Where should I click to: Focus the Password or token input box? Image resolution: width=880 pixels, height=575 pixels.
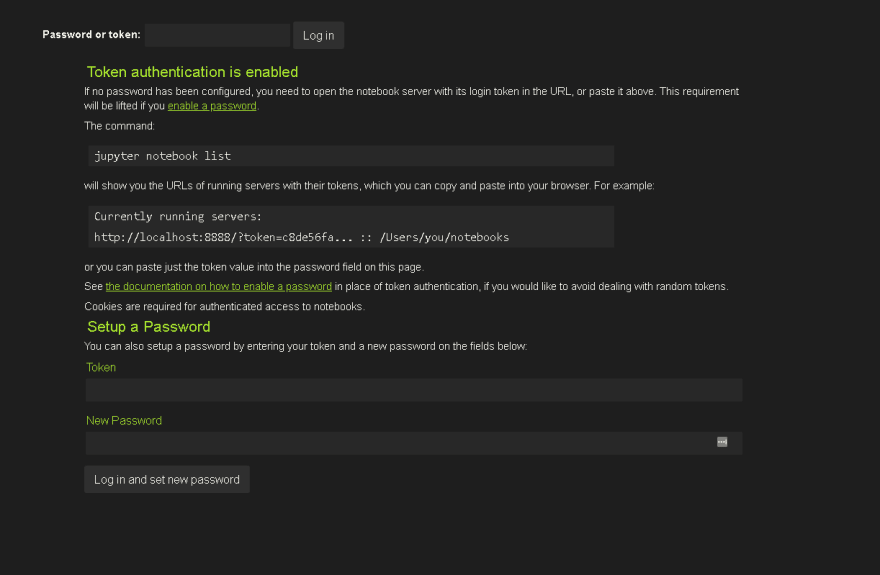[x=217, y=35]
